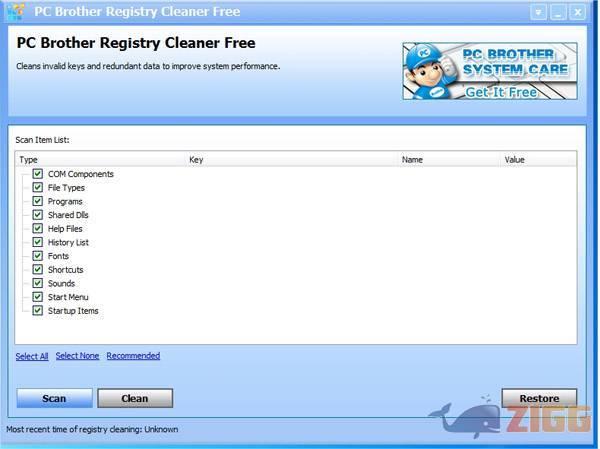Viewport: 600px width, 449px height.
Task: Open the PC Brother System Care banner
Action: 490,71
